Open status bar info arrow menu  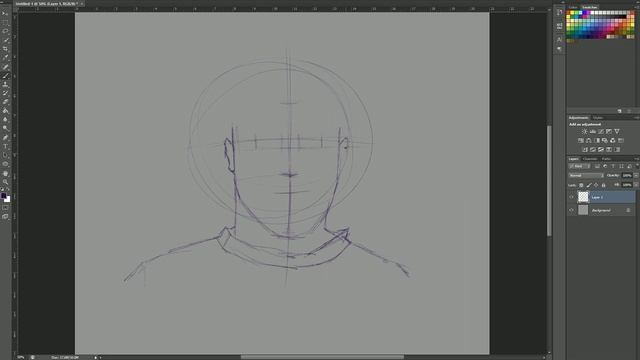pos(96,357)
